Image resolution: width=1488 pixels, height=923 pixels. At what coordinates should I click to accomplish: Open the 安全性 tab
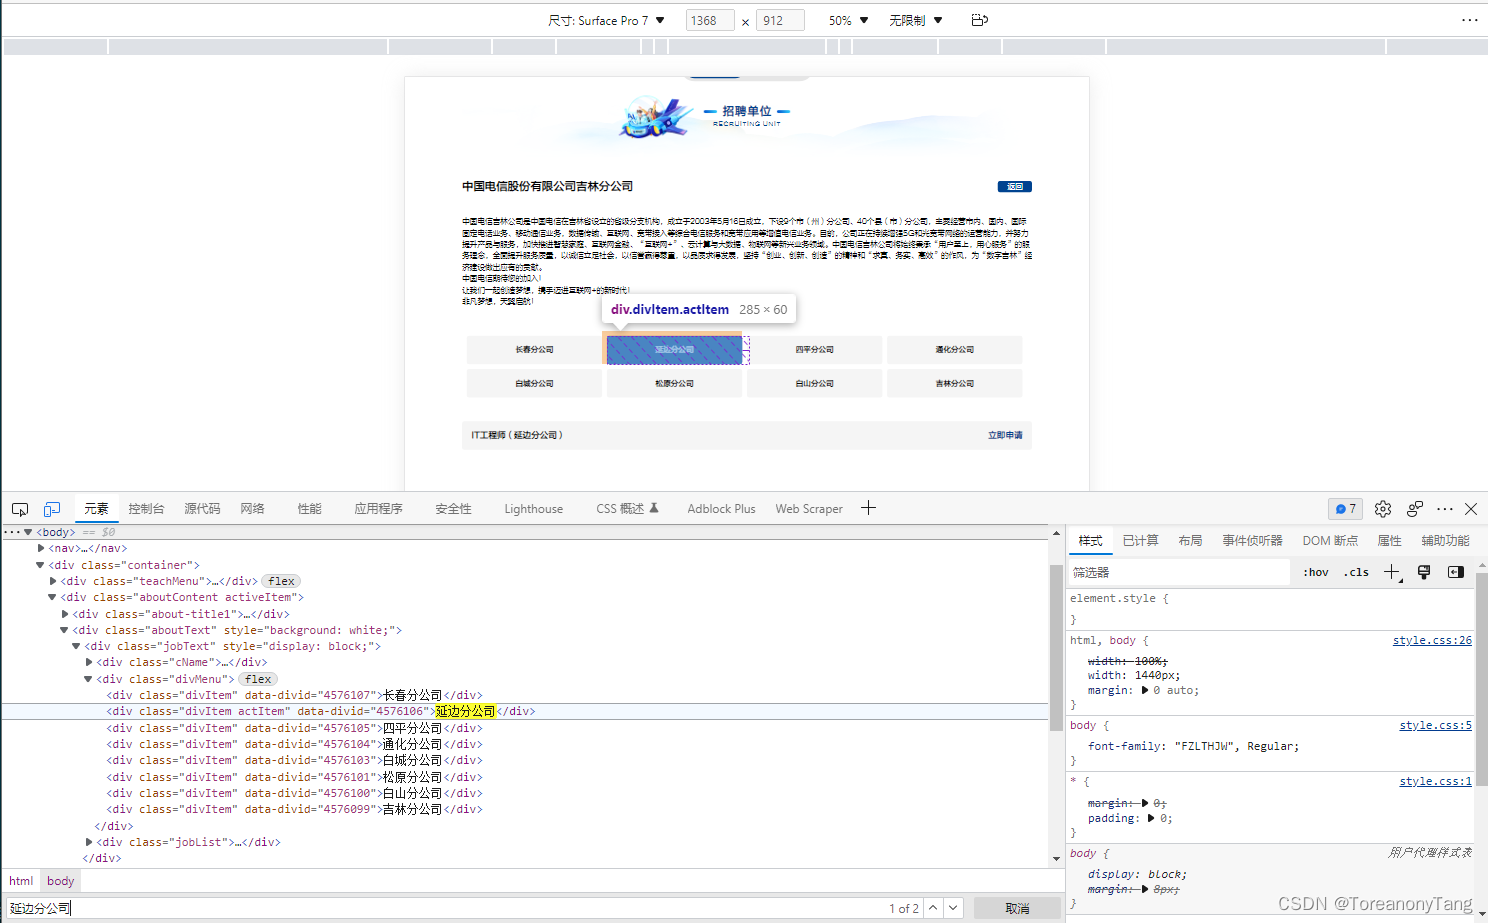click(453, 509)
